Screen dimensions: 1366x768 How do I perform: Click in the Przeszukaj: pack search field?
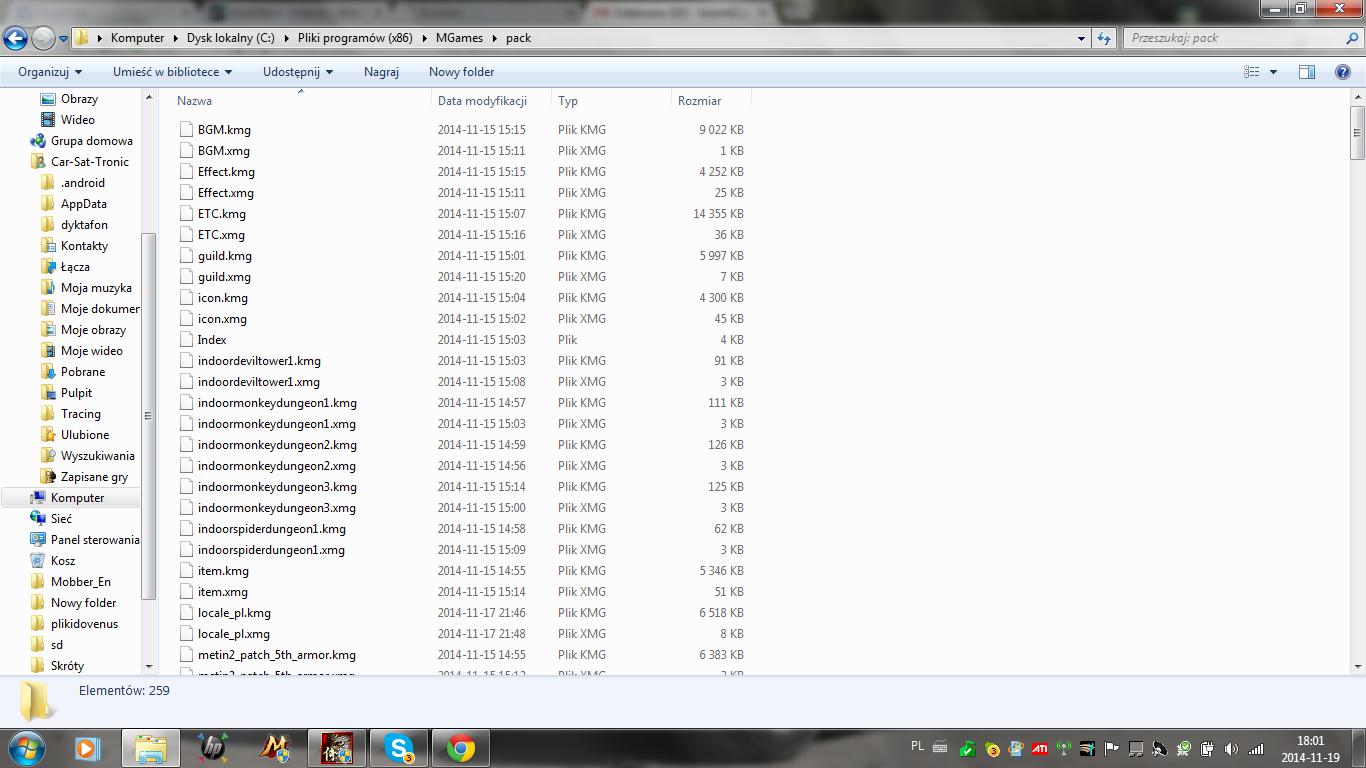(1235, 38)
